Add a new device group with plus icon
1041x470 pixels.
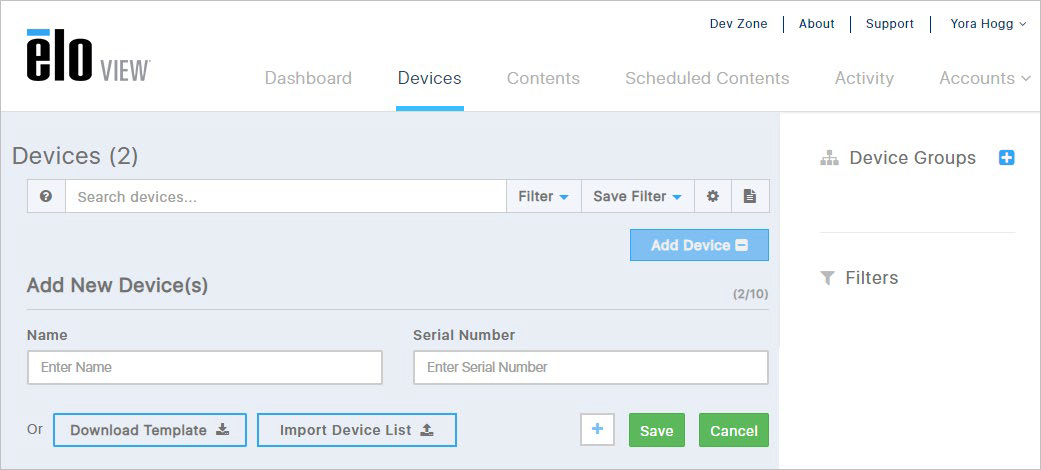click(1006, 158)
